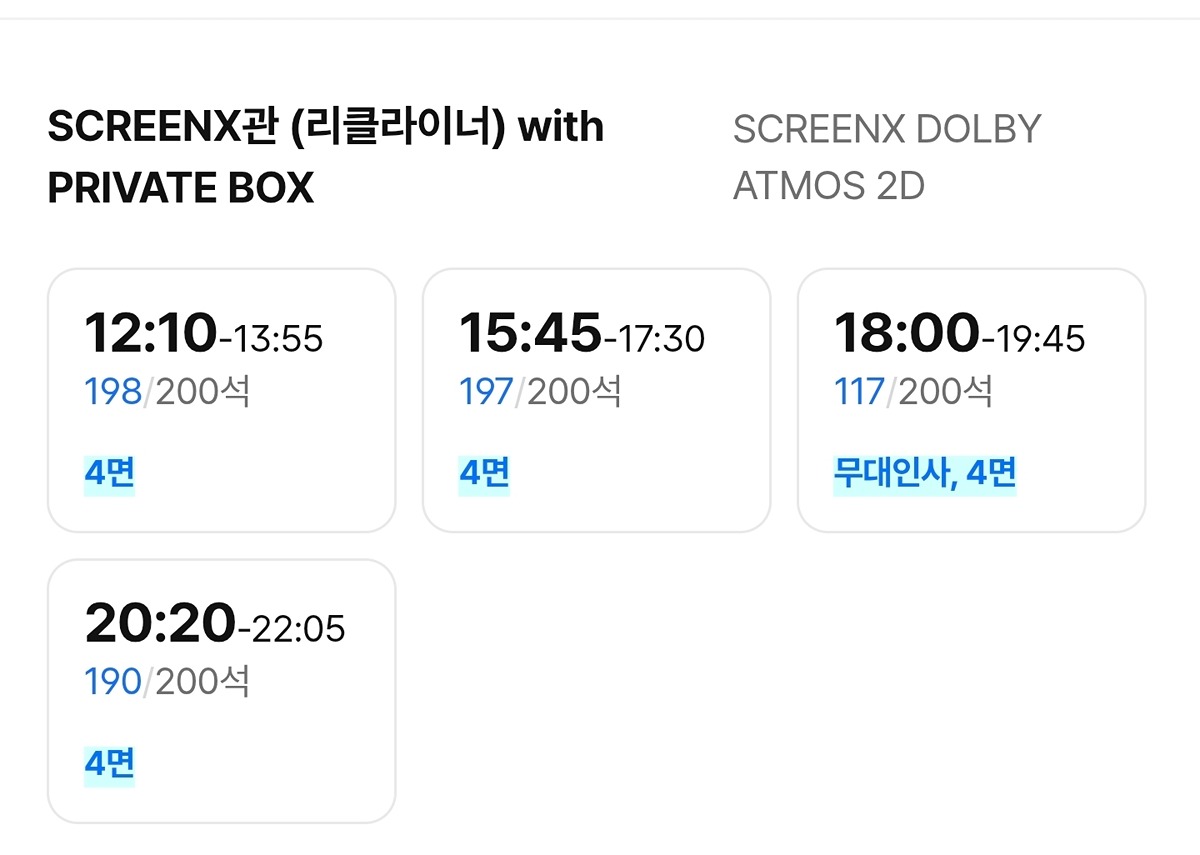Choose the 18:00 showtime start time
Viewport: 1200px width, 855px height.
click(906, 333)
